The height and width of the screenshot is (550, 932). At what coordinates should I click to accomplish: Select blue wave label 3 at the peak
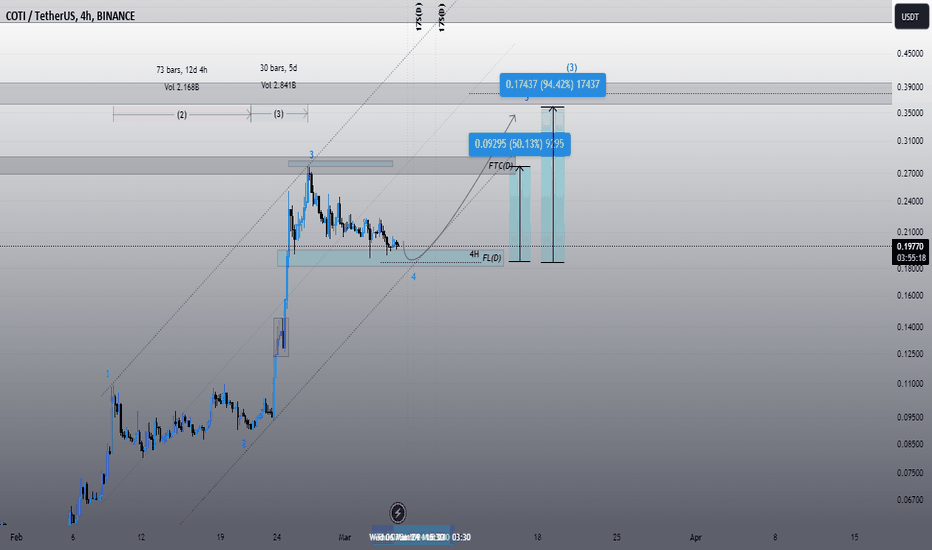point(311,155)
